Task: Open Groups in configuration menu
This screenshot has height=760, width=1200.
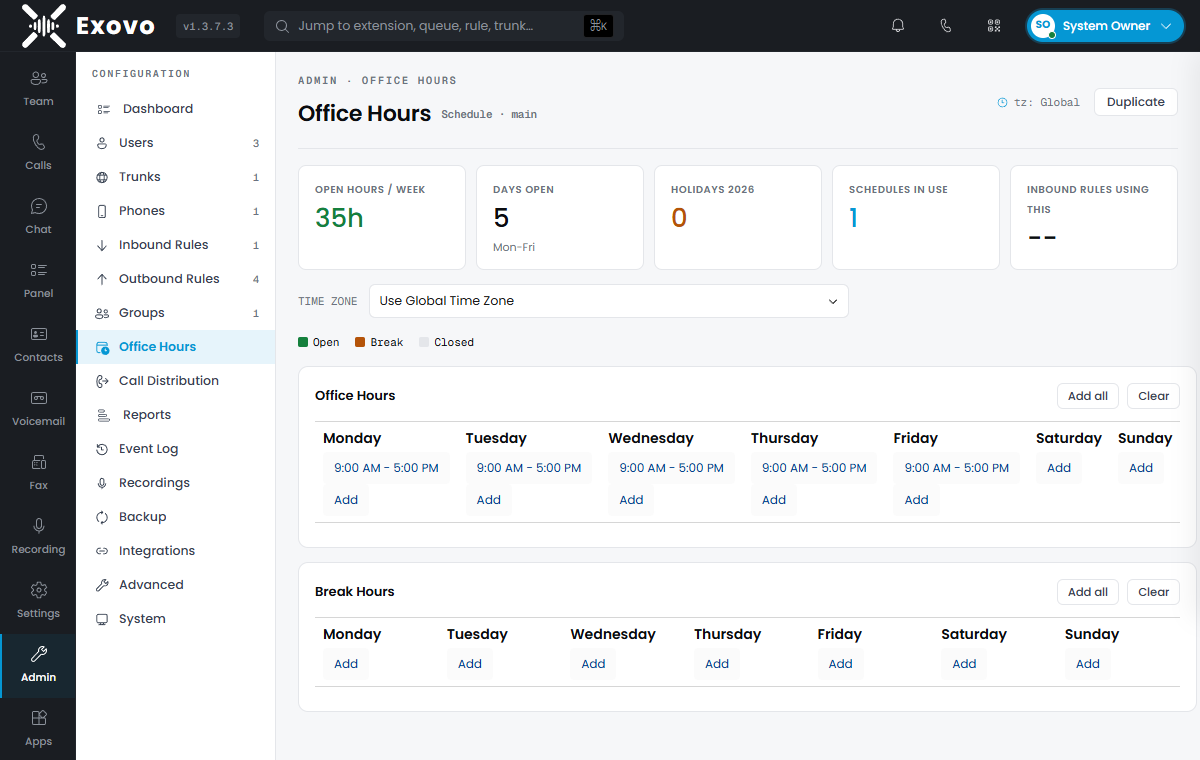Action: point(175,313)
